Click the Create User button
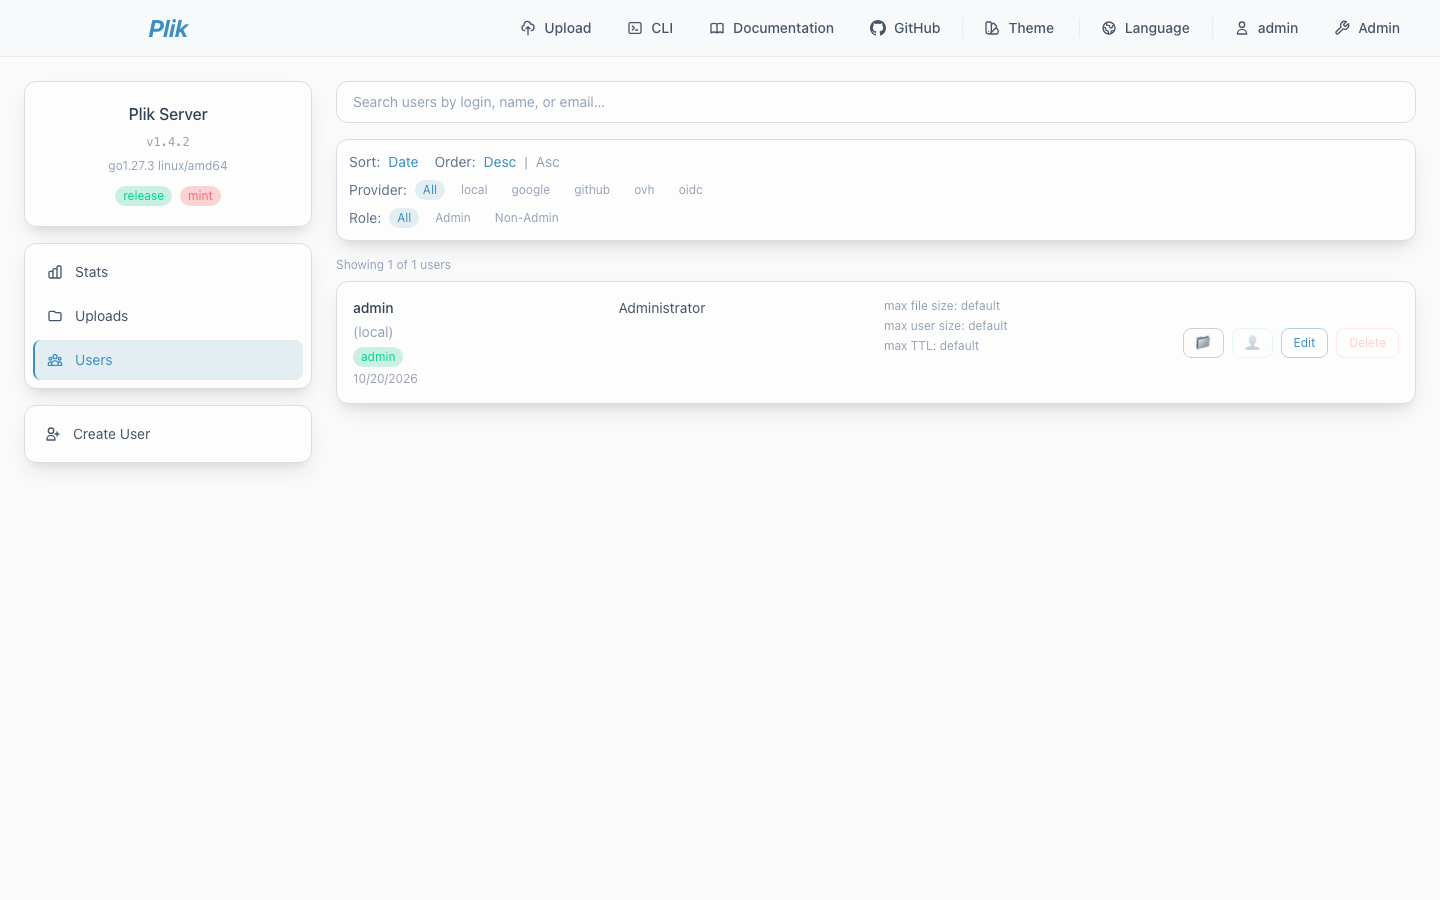The width and height of the screenshot is (1440, 900). click(168, 434)
